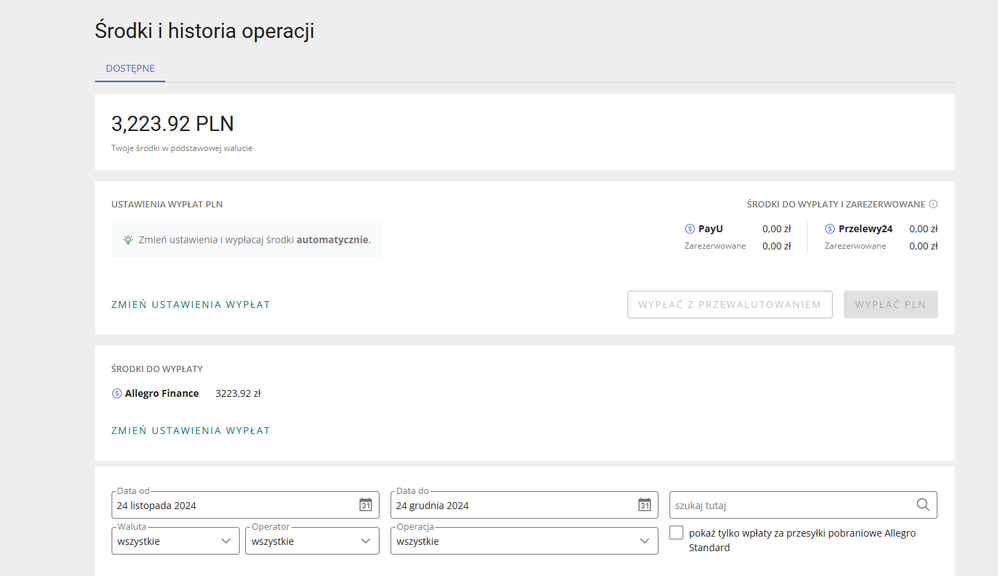
Task: Click the lightbulb tip icon
Action: [x=127, y=240]
